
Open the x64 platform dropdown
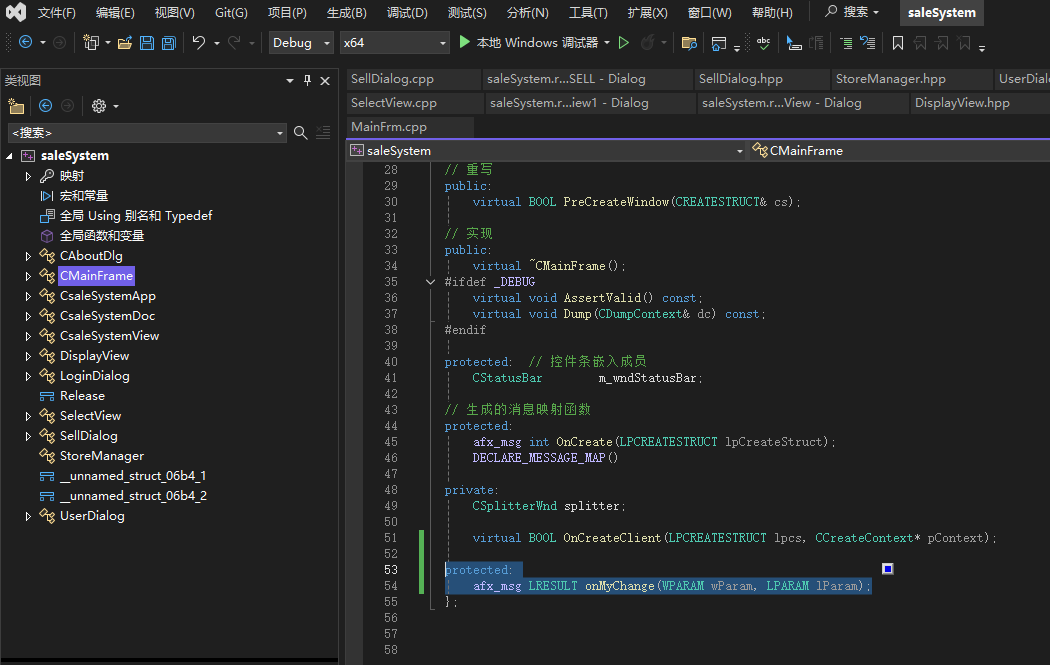(393, 43)
